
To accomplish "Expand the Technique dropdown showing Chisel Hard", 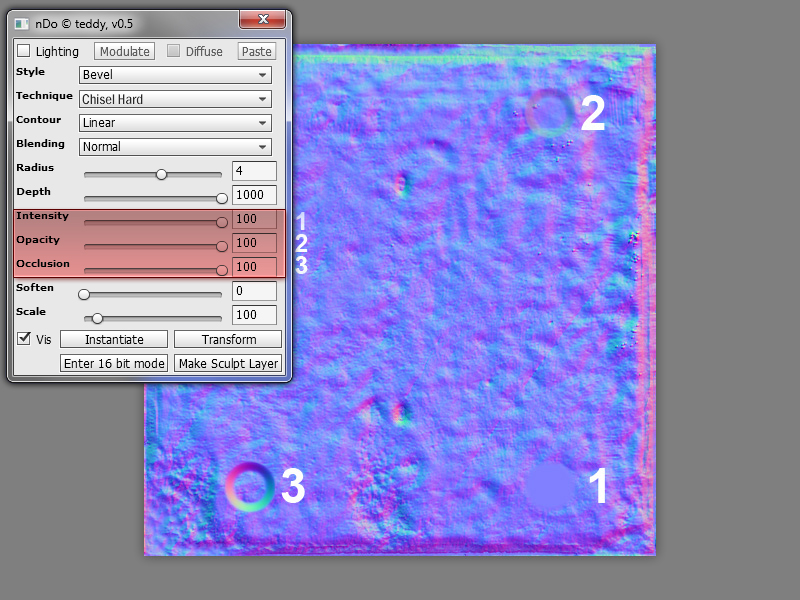I will 175,99.
